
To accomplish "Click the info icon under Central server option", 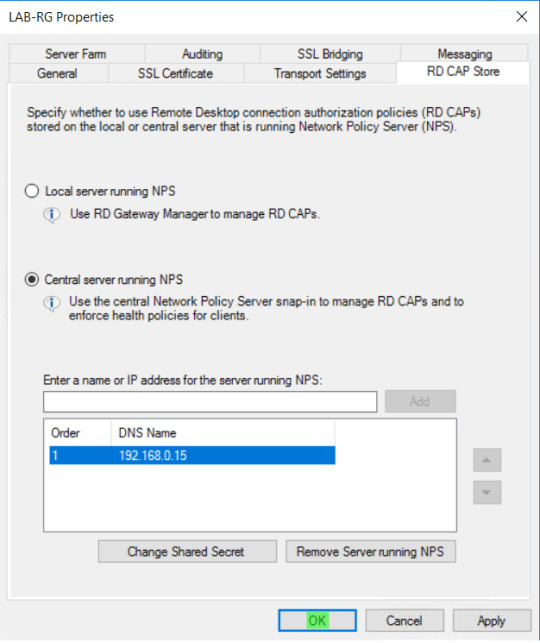I will point(52,303).
